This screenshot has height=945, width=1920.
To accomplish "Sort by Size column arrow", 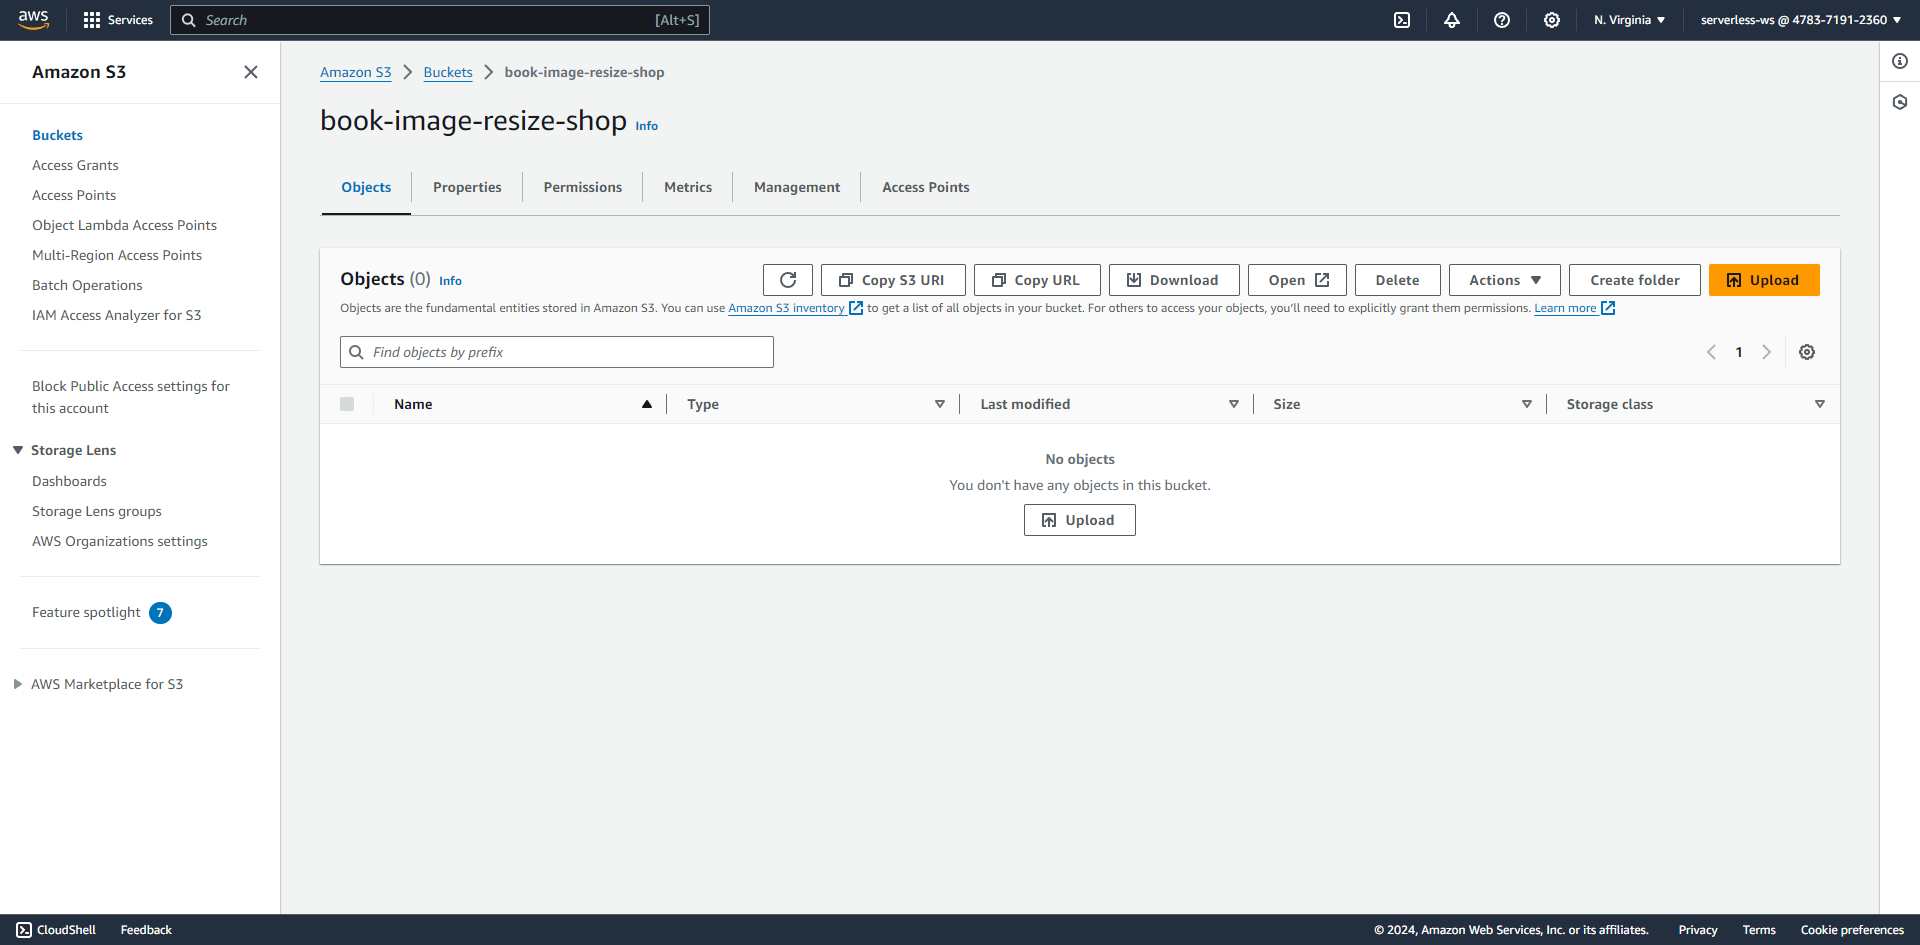I will (x=1527, y=404).
